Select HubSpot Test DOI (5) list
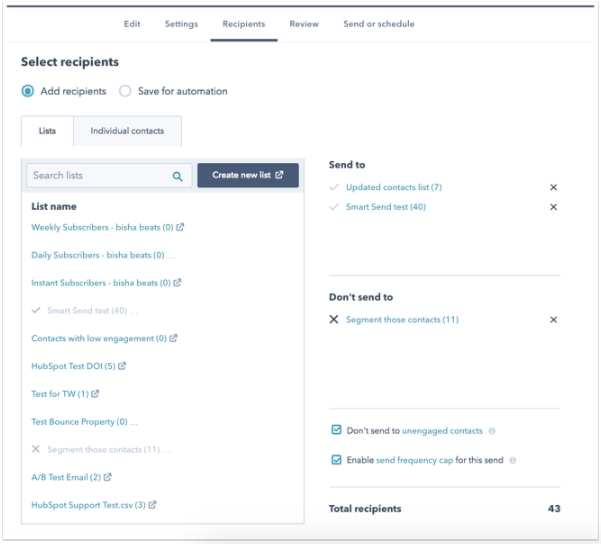This screenshot has height=544, width=601. coord(73,366)
